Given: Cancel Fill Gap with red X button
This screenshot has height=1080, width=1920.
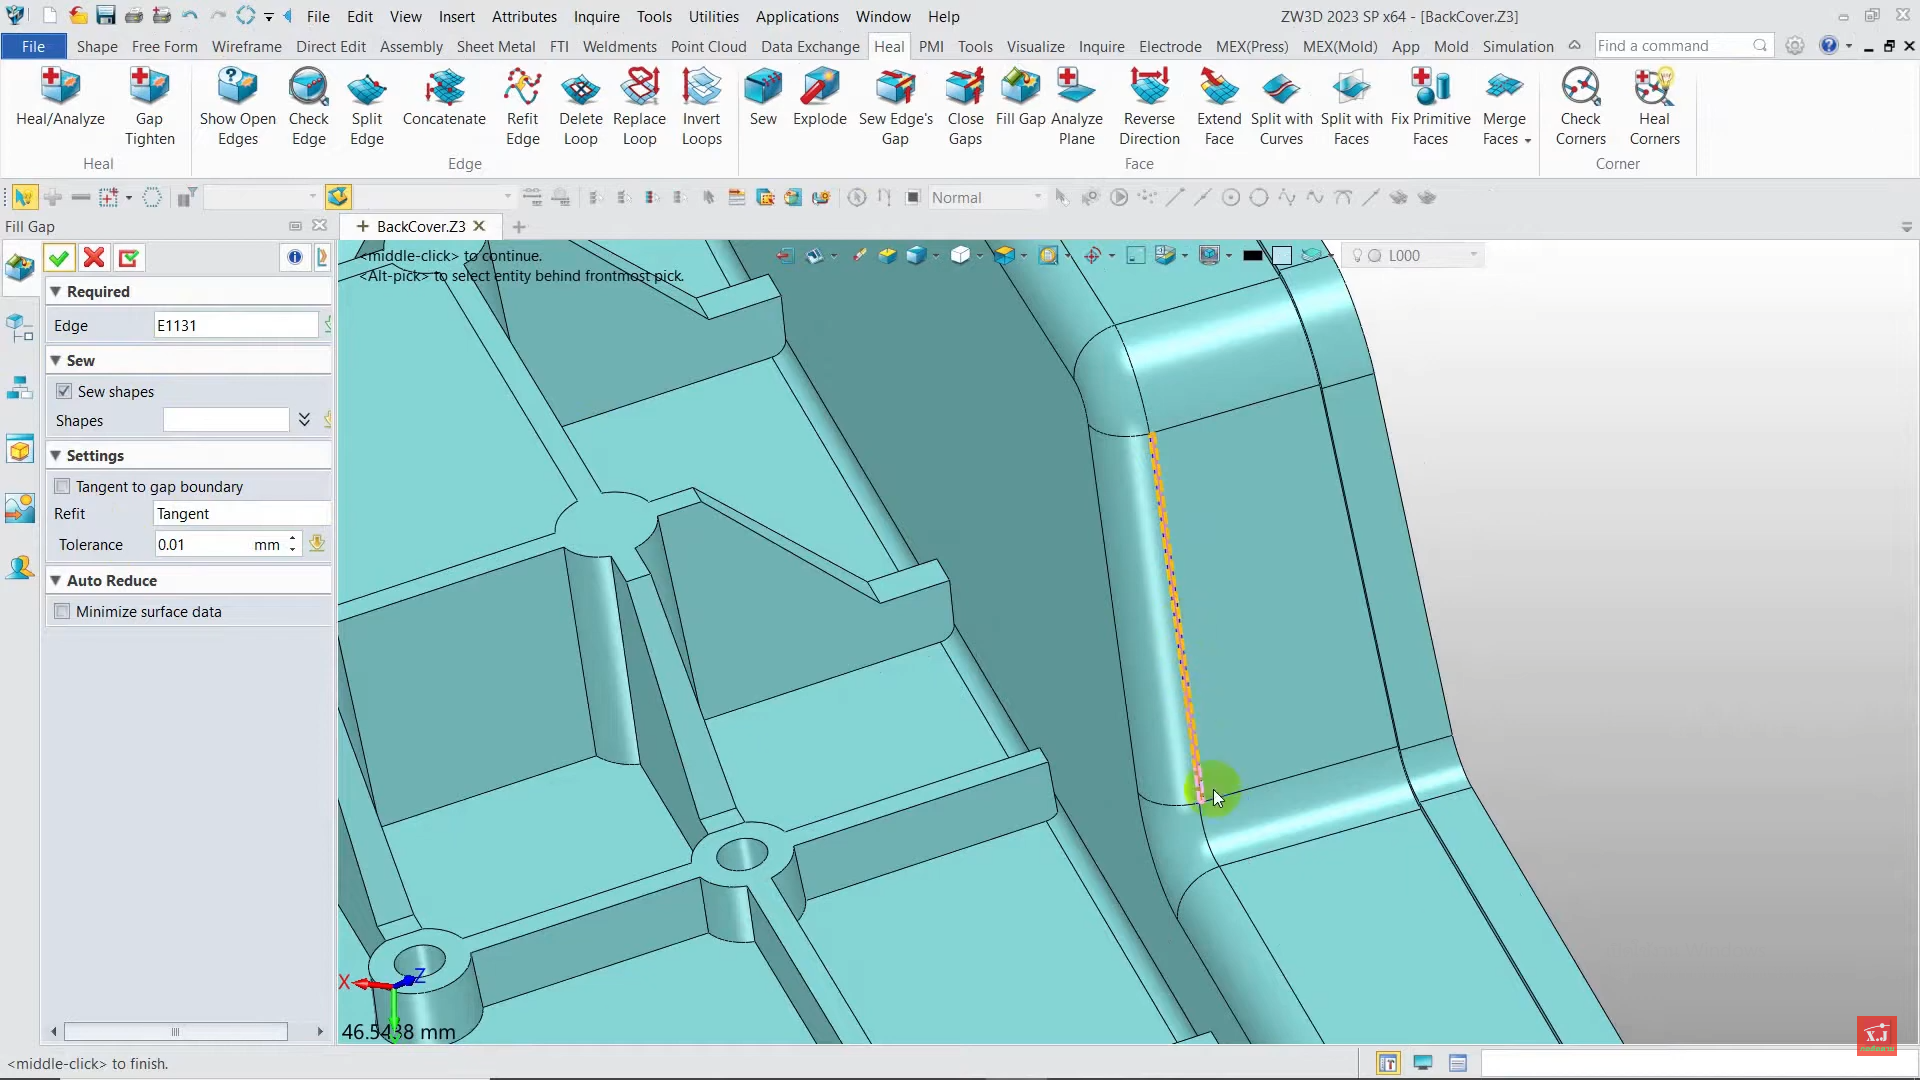Looking at the screenshot, I should point(94,258).
